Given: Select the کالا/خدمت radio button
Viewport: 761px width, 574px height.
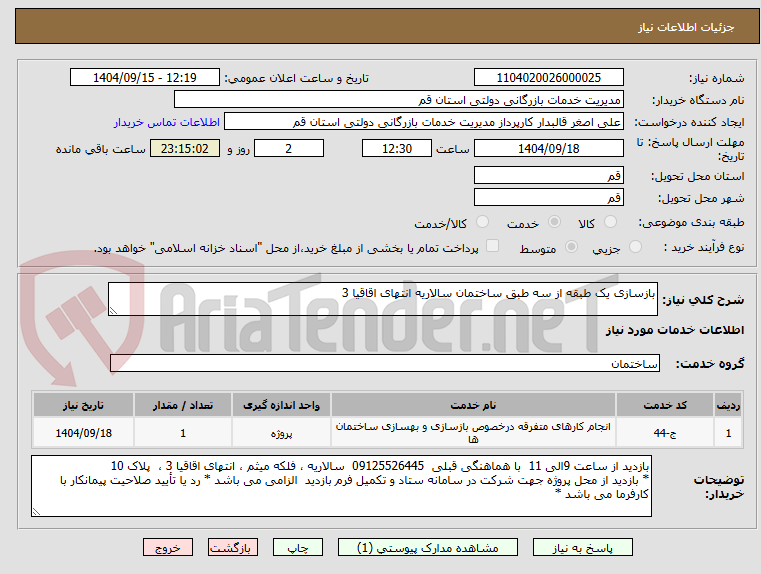Looking at the screenshot, I should pyautogui.click(x=482, y=222).
